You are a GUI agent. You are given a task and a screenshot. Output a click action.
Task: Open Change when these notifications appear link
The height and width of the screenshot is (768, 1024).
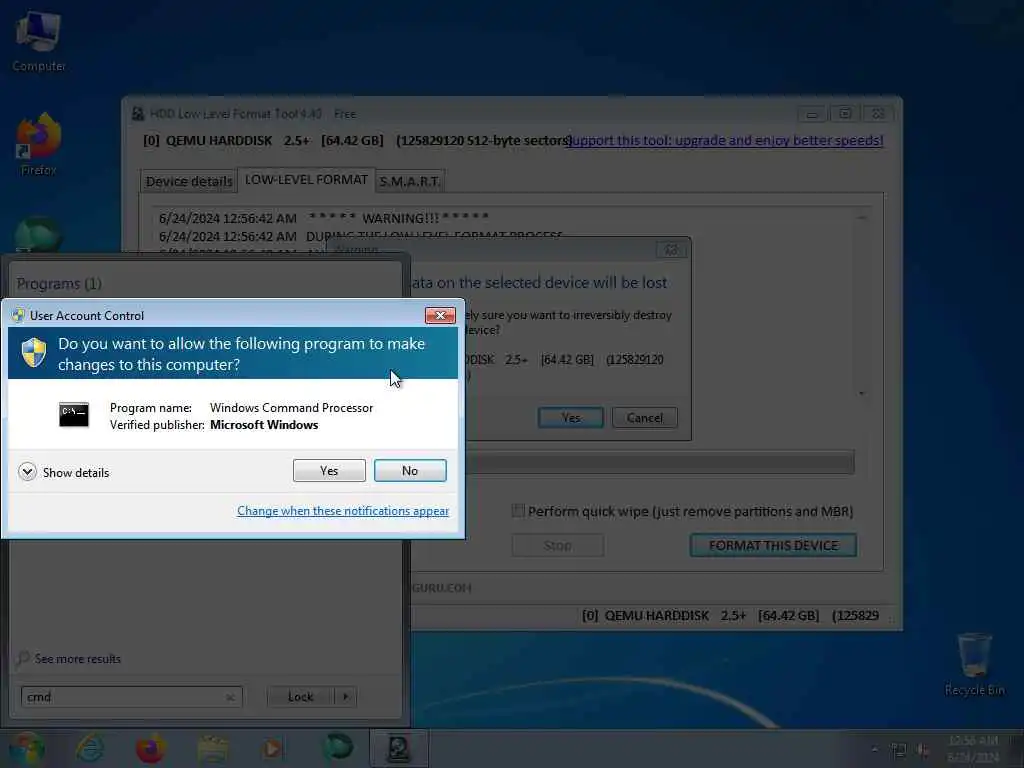(x=343, y=511)
